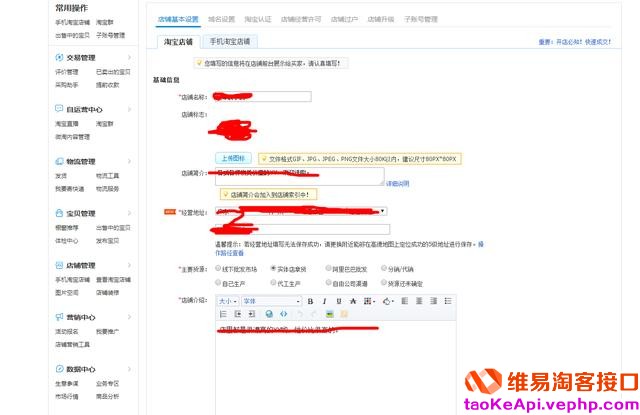Insert a hyperlink using the globe icon
Image resolution: width=640 pixels, height=415 pixels.
coord(269,314)
